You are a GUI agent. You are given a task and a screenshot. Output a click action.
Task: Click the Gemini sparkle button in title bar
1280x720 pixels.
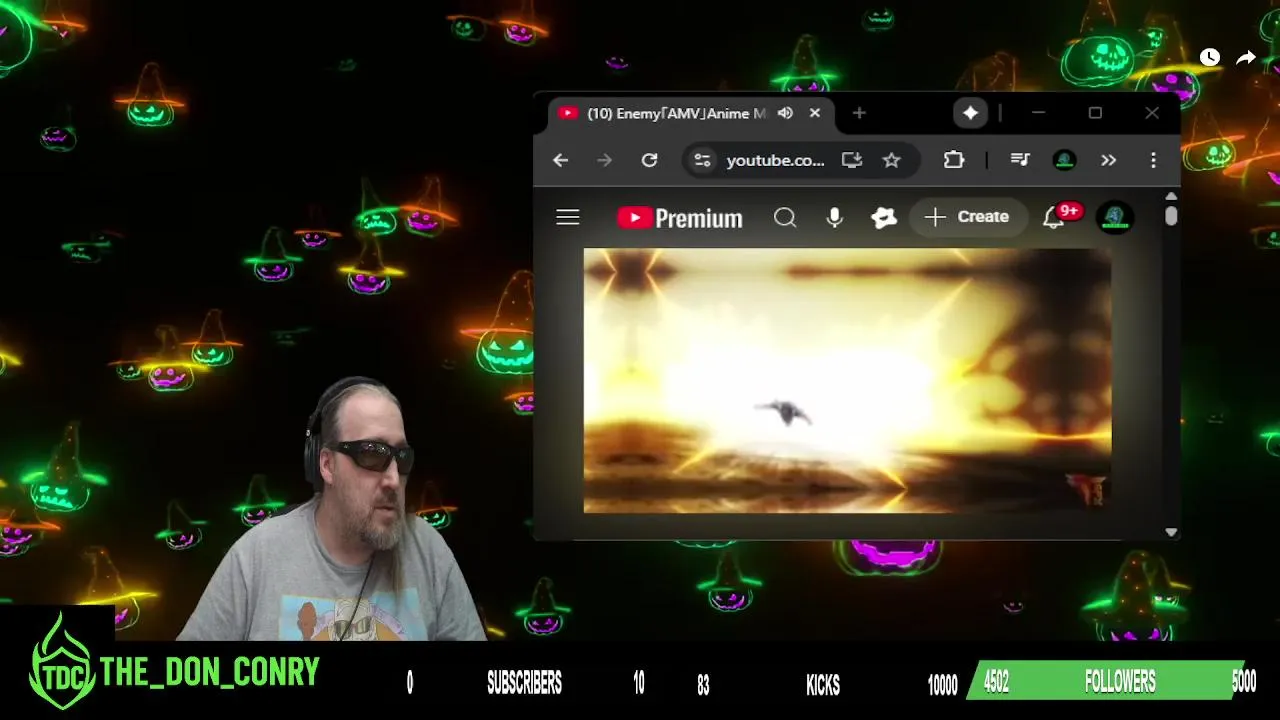(x=970, y=113)
